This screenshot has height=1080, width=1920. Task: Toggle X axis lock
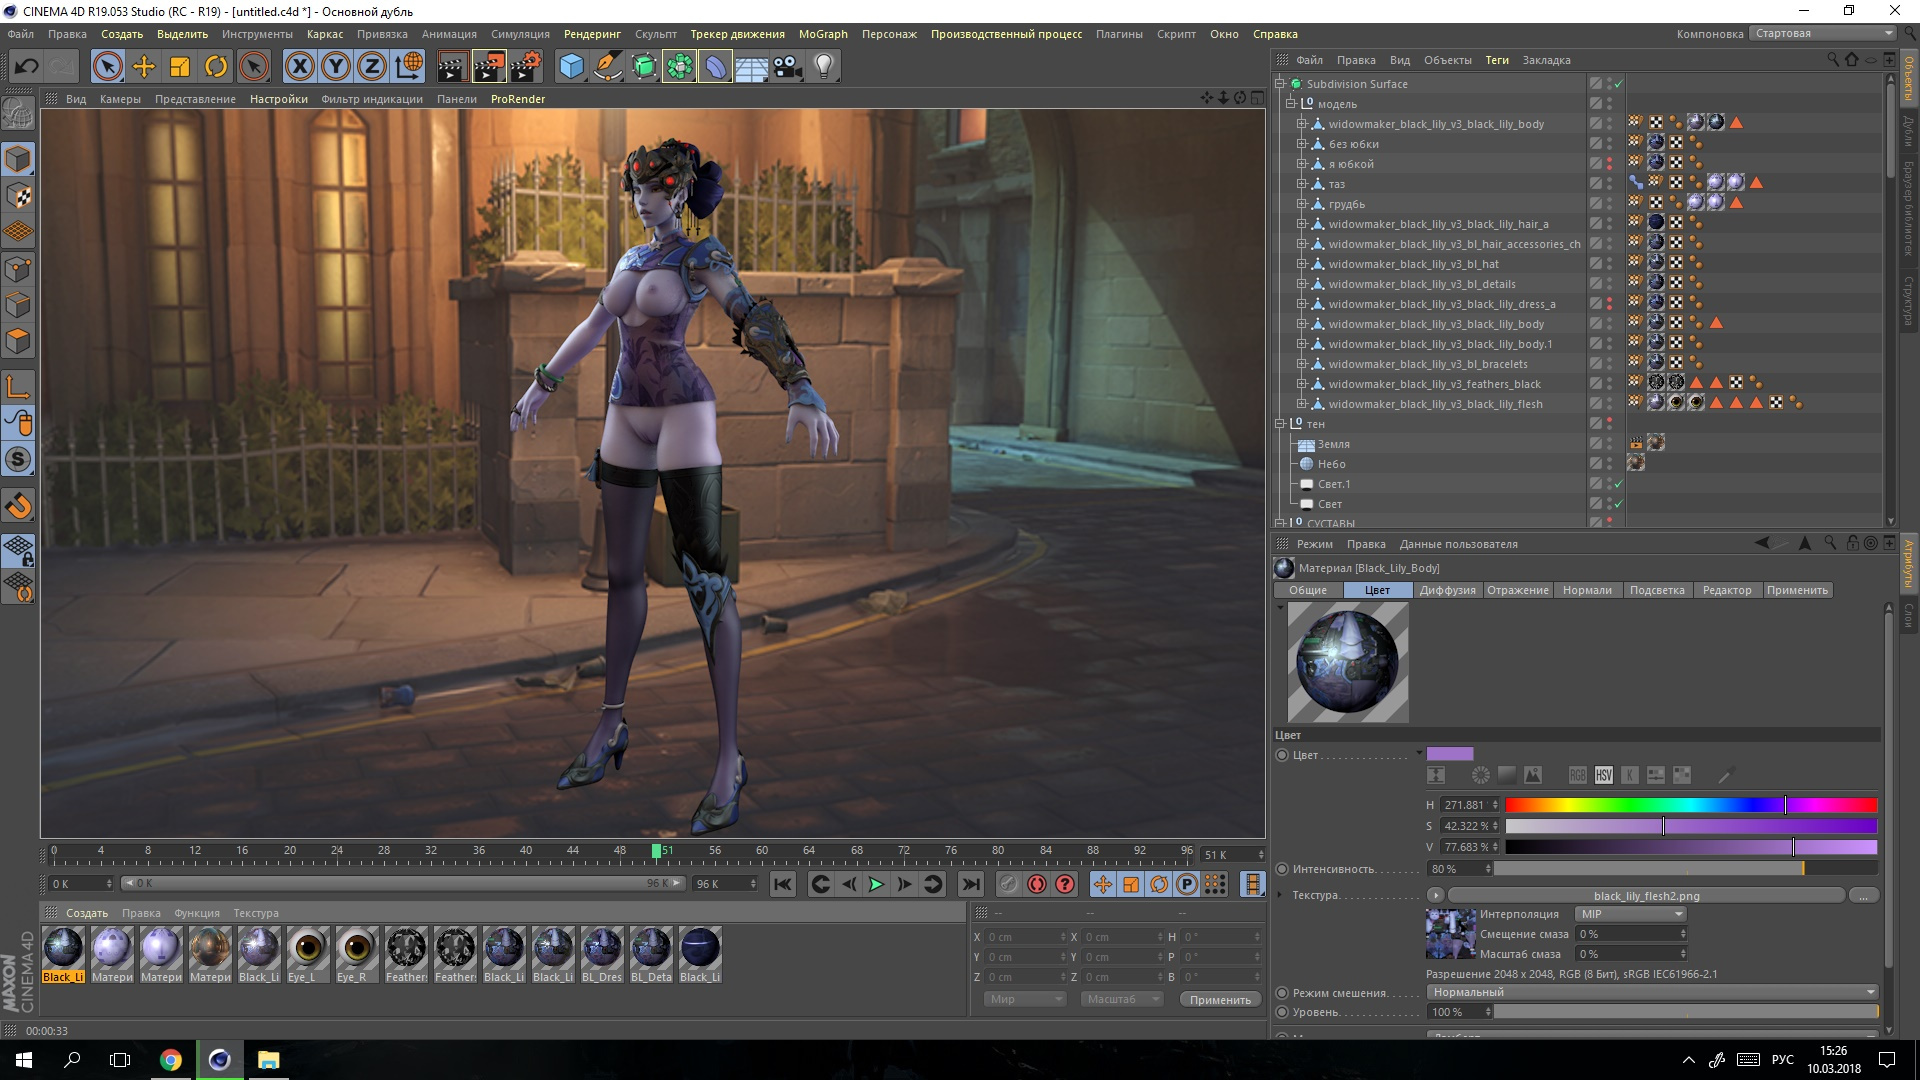pyautogui.click(x=299, y=67)
